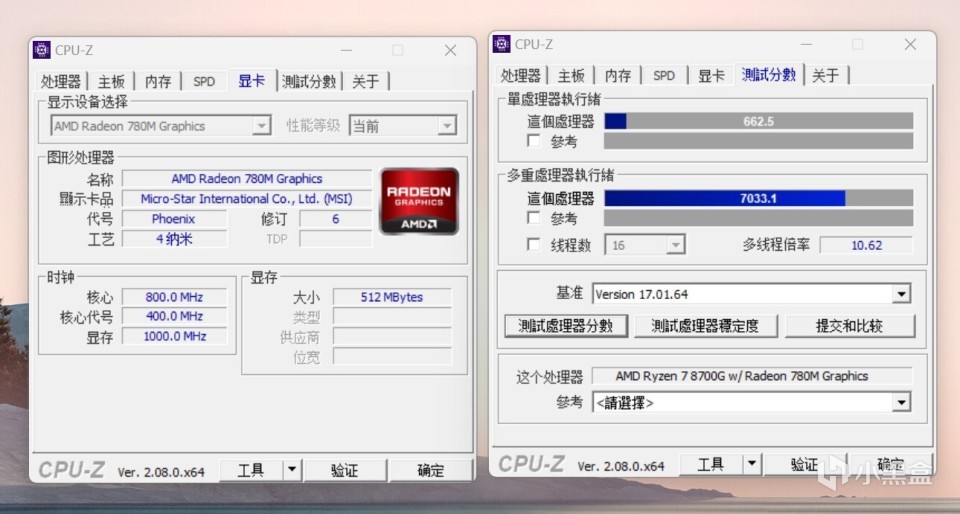Screen dimensions: 960x514
Task: Select SPD tab in right window
Action: [664, 75]
